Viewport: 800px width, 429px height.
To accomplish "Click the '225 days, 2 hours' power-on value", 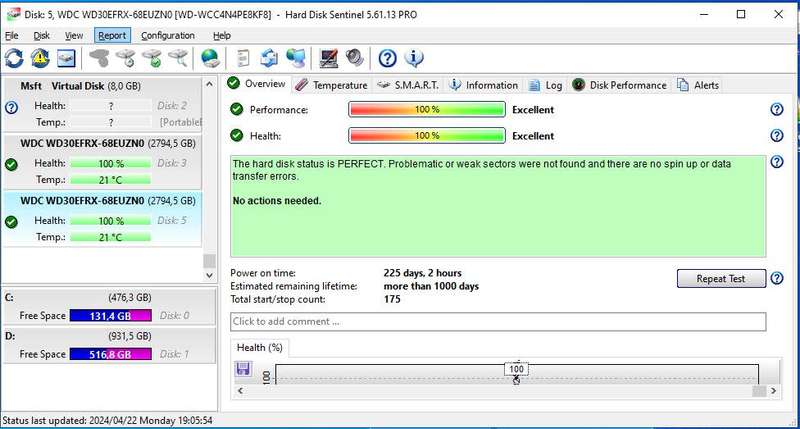I will (422, 273).
